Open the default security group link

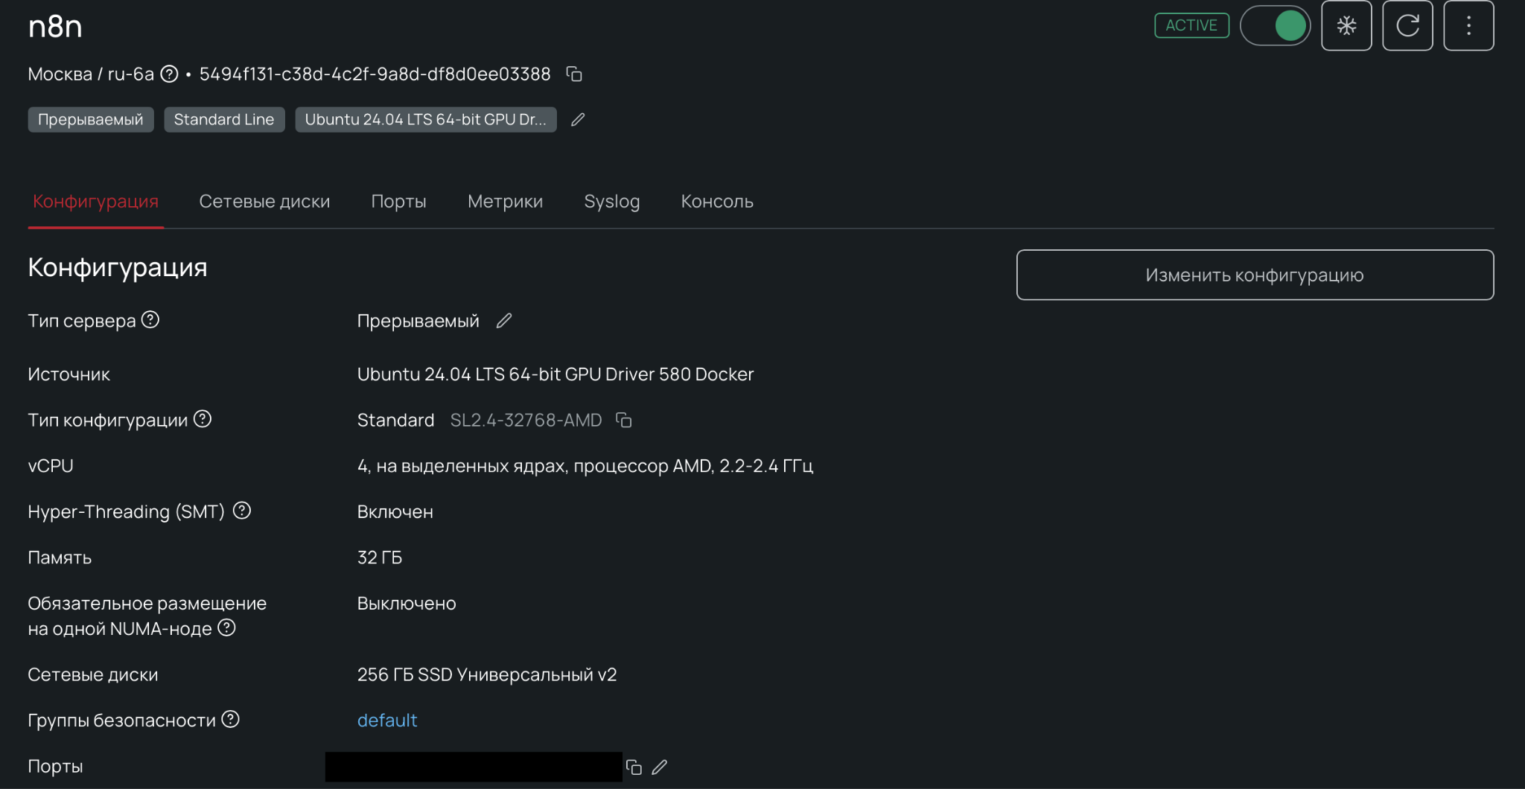pyautogui.click(x=387, y=720)
